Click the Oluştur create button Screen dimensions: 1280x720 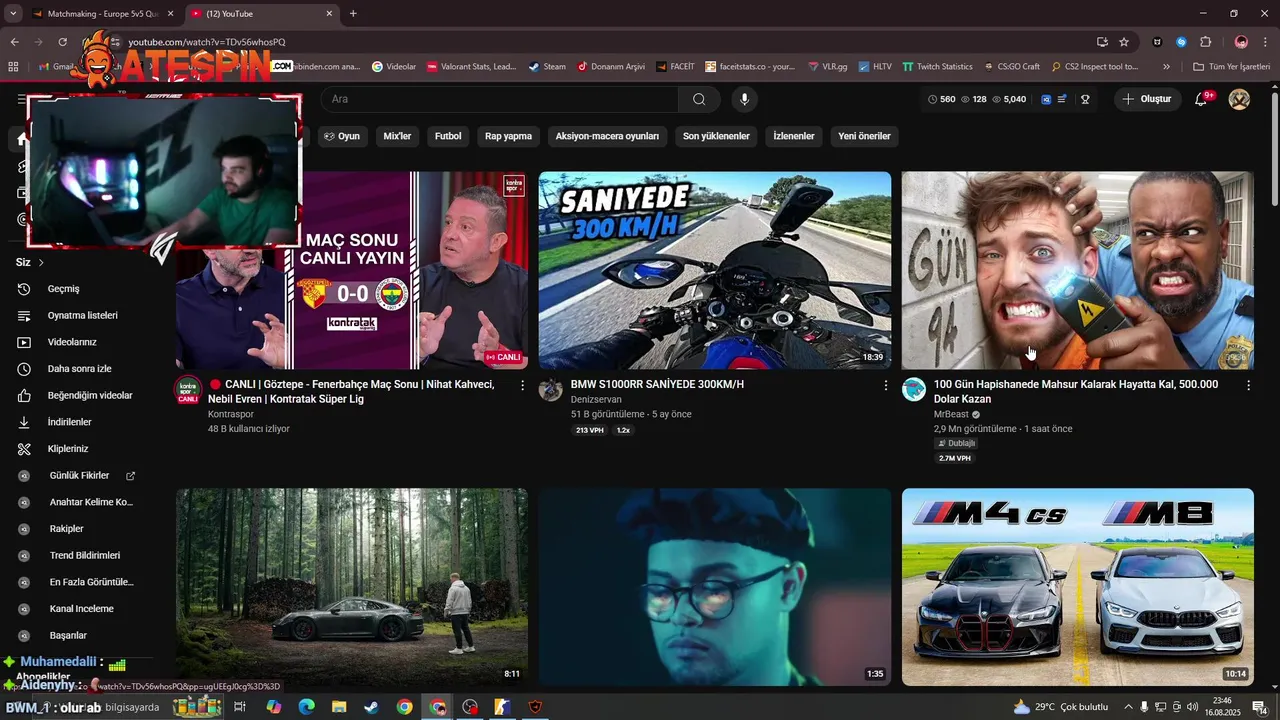point(1147,99)
